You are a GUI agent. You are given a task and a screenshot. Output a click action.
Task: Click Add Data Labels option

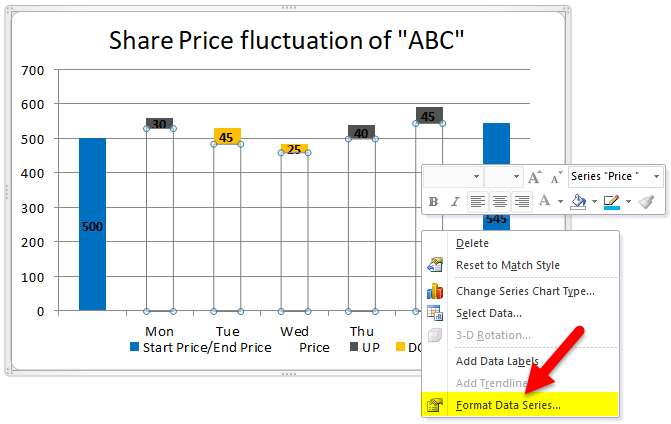pos(497,361)
